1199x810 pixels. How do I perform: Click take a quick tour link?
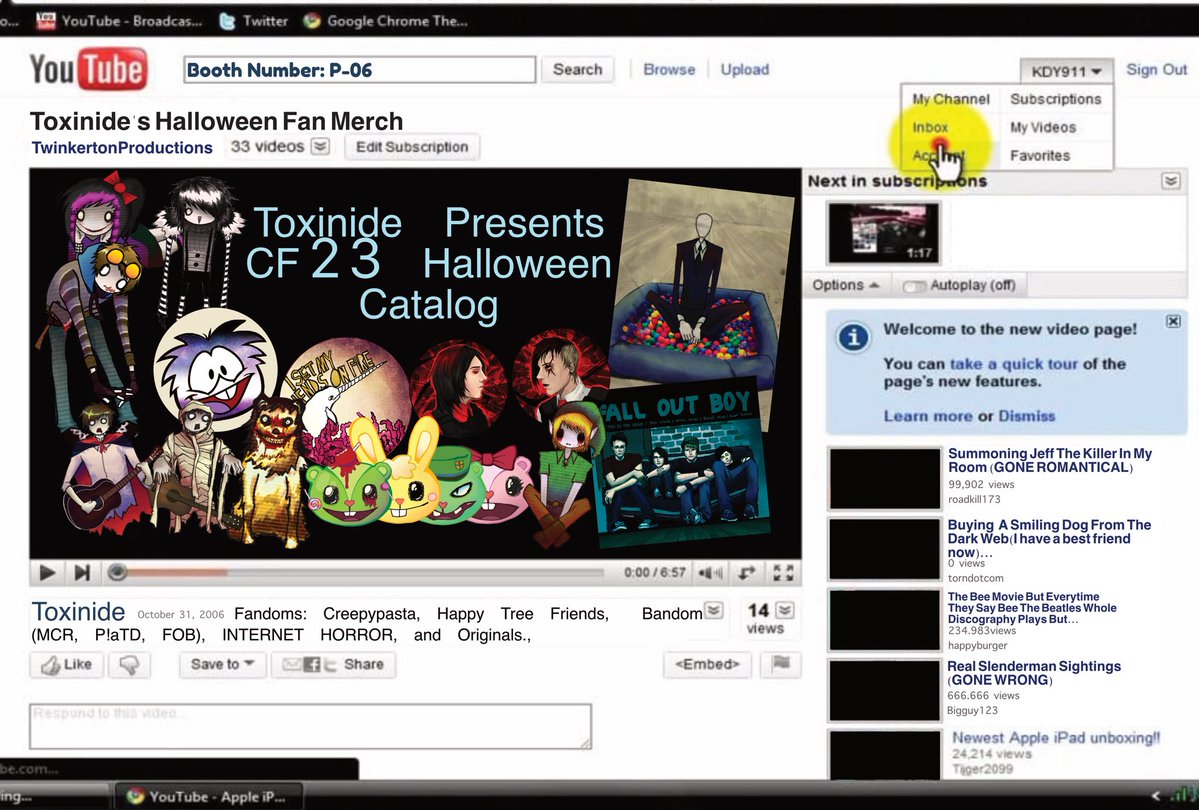1013,364
